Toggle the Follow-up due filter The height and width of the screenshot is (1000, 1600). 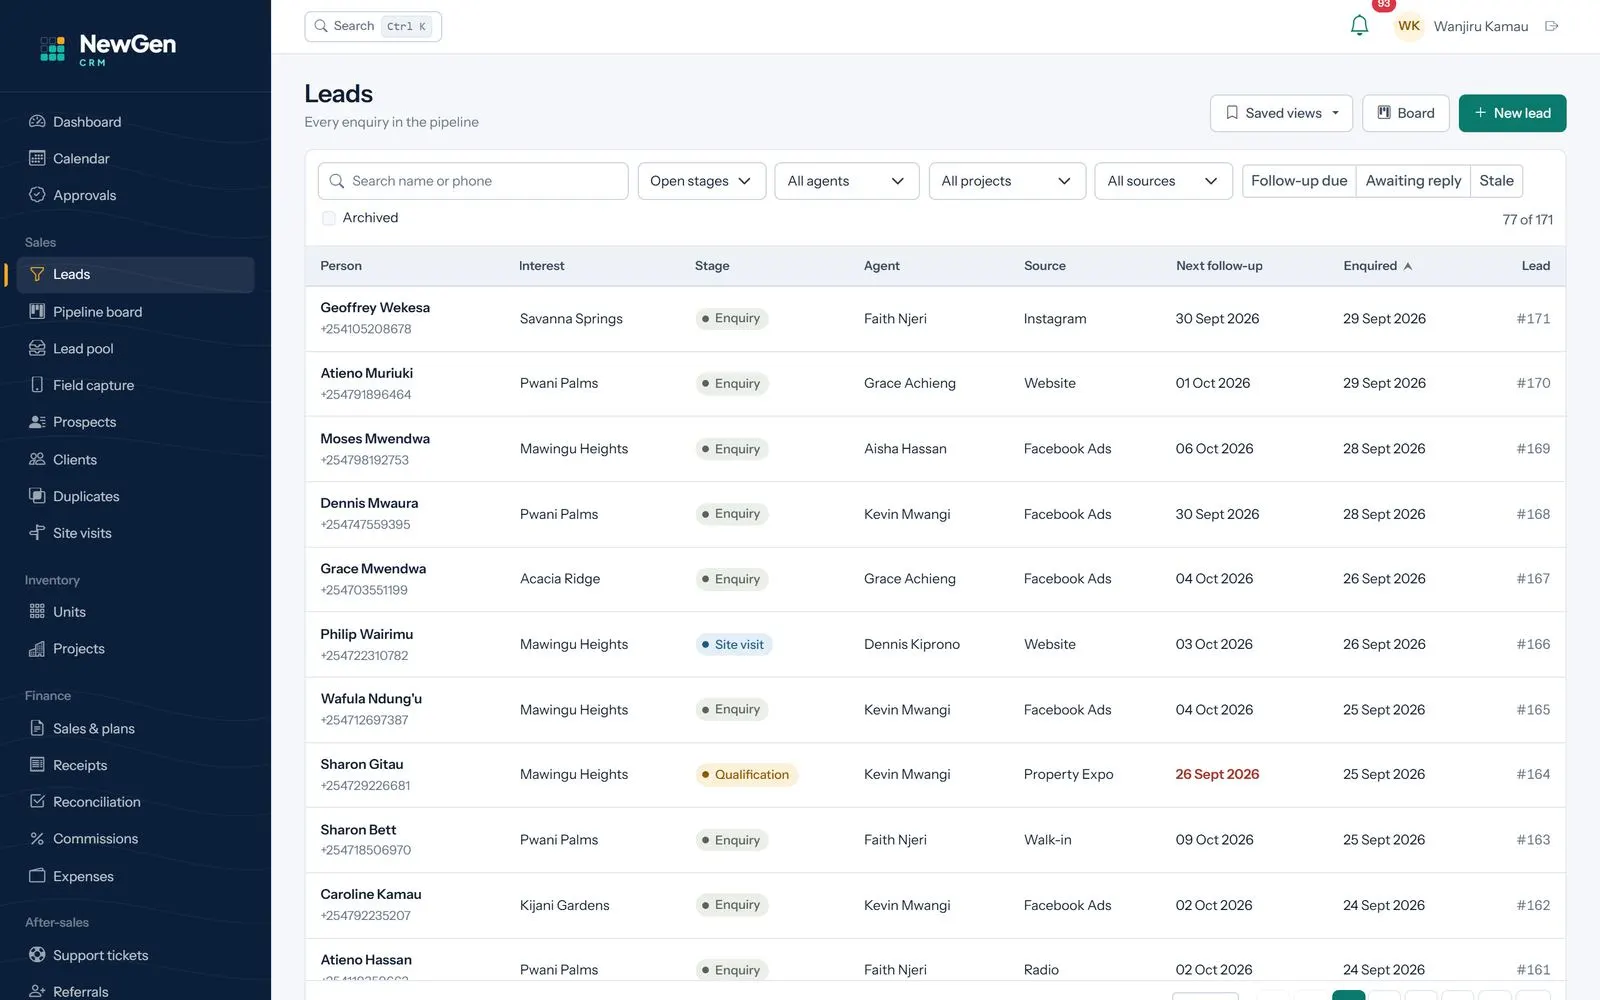coord(1299,181)
